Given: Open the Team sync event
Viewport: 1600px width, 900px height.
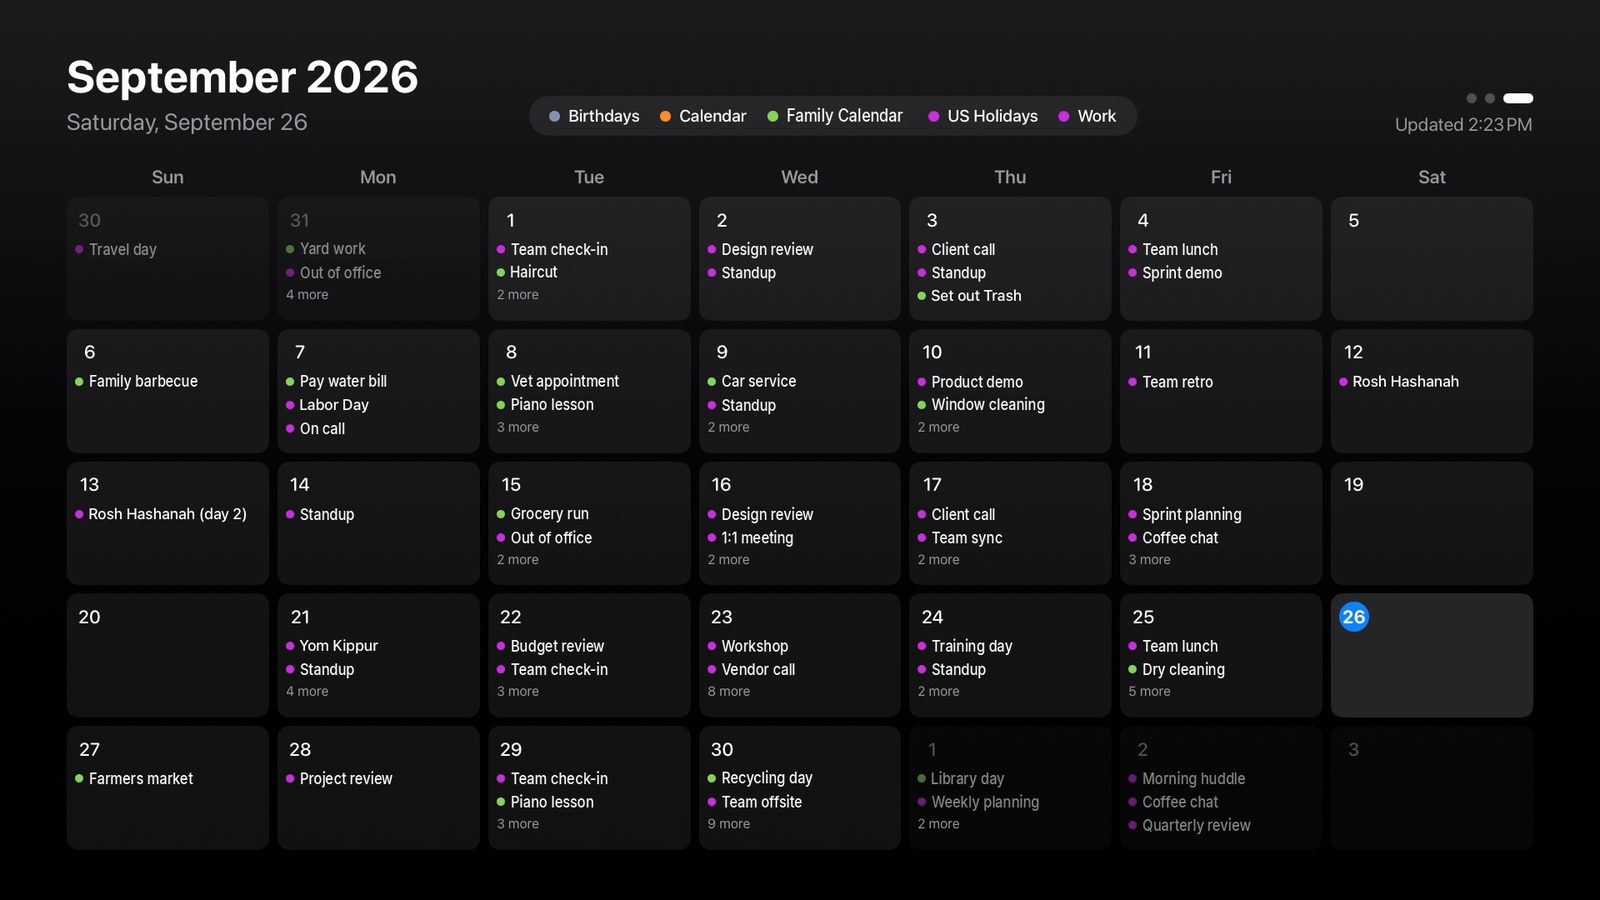Looking at the screenshot, I should coord(960,538).
